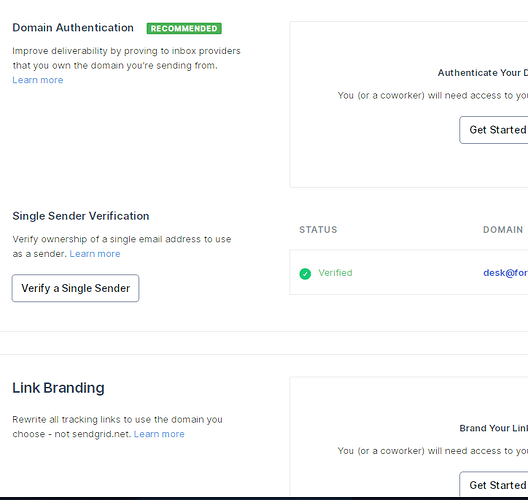This screenshot has width=528, height=500.
Task: Click the green Verified checkmark icon
Action: click(305, 273)
